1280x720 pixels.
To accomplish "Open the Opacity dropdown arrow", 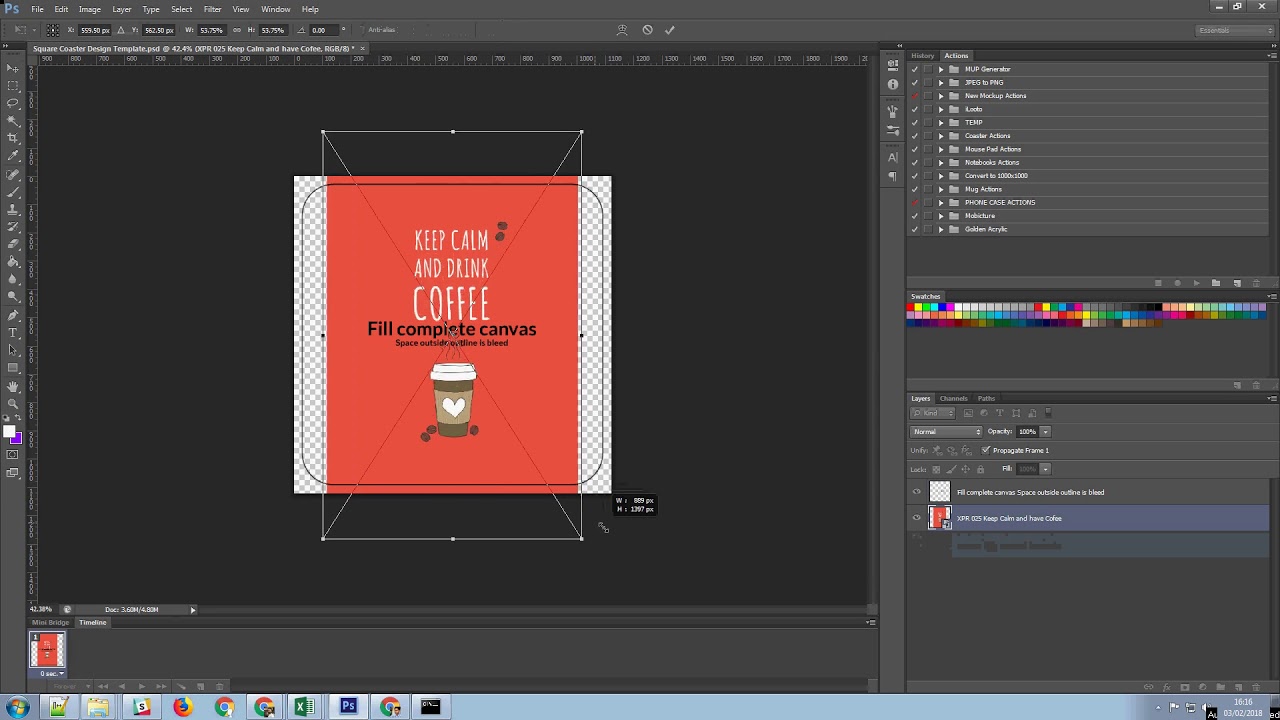I will (x=1045, y=432).
